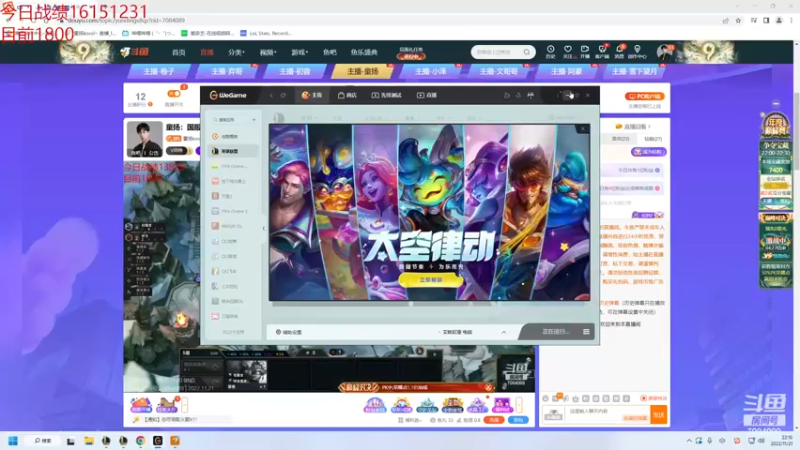Click the yellow unlock button on promo banner
Viewport: 800px width, 450px height.
tap(431, 280)
